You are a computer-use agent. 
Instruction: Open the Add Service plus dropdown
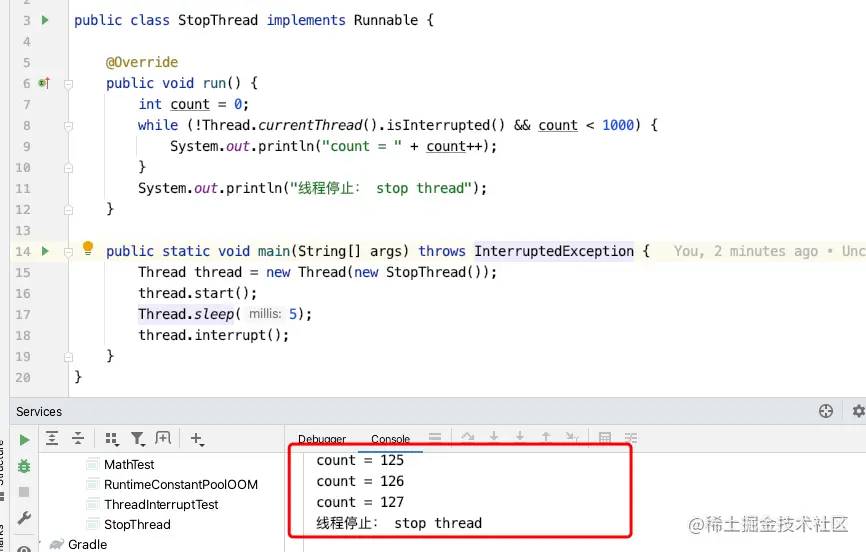197,439
